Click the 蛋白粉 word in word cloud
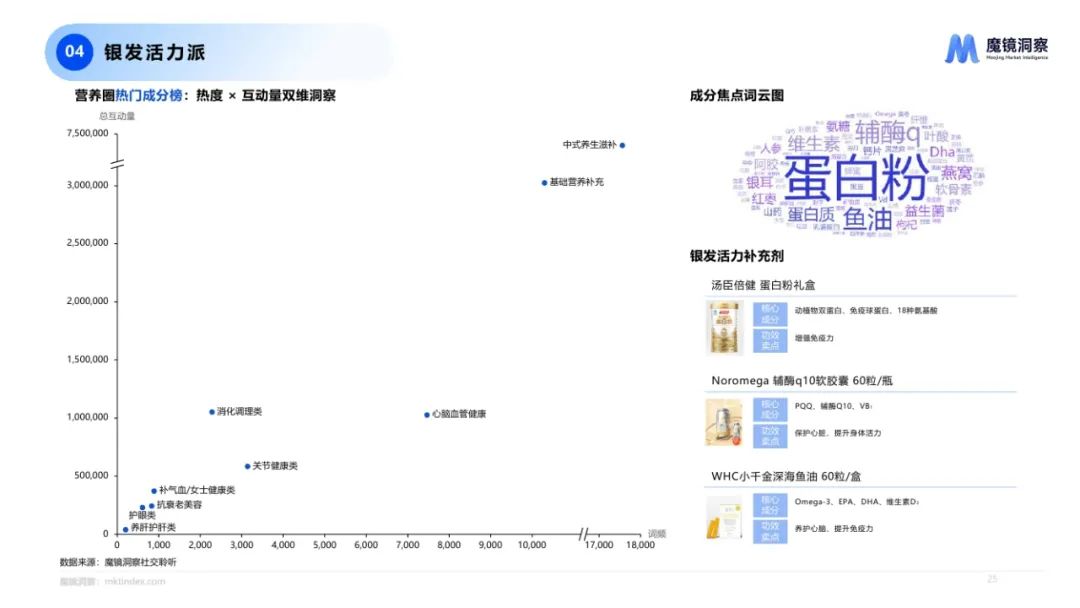Image resolution: width=1080 pixels, height=608 pixels. 856,177
